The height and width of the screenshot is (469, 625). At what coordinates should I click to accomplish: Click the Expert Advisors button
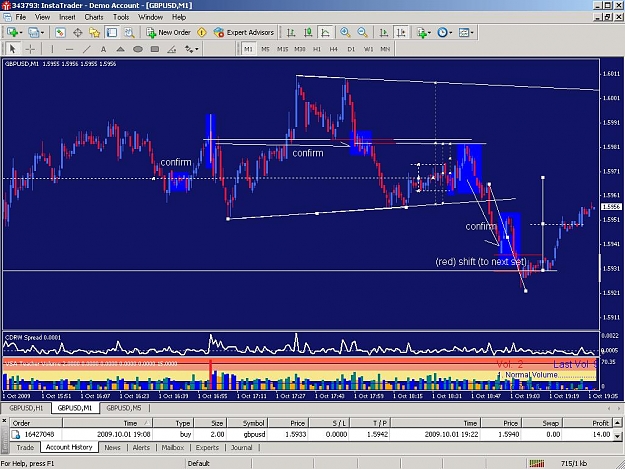244,33
